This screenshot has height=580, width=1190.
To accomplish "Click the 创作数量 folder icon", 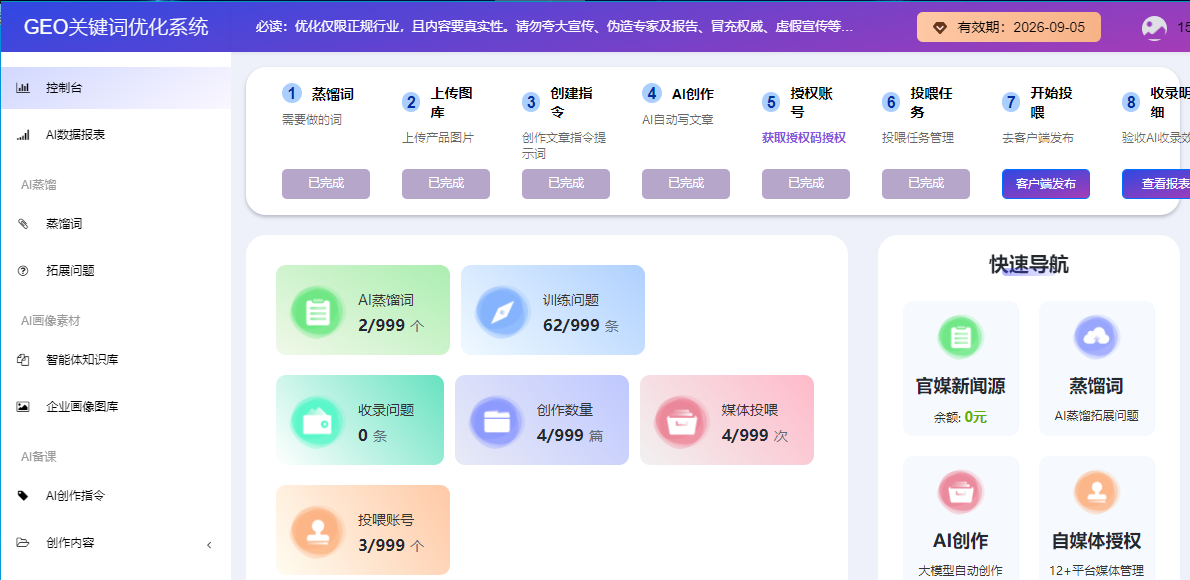I will [496, 422].
